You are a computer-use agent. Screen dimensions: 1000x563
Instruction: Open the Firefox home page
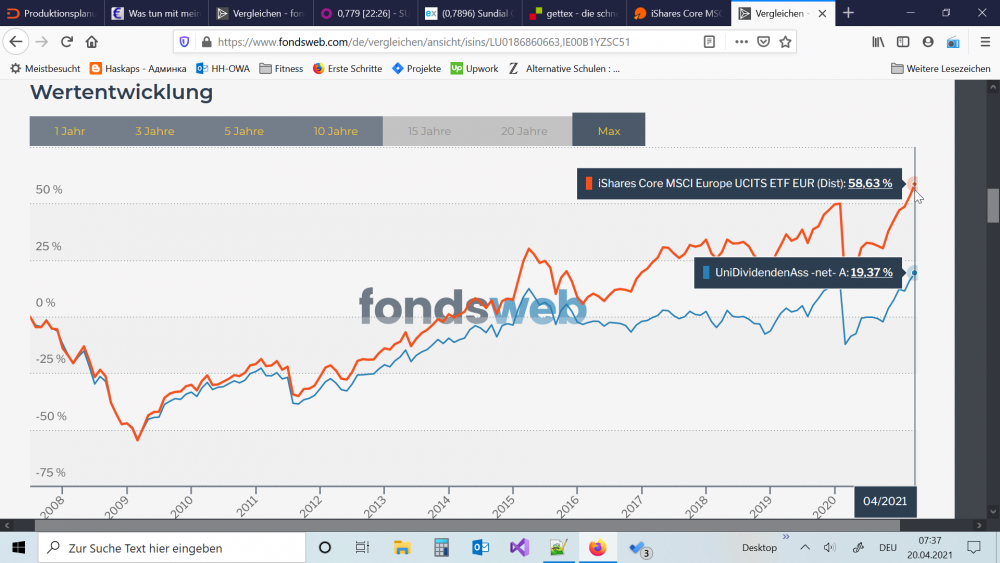tap(92, 42)
